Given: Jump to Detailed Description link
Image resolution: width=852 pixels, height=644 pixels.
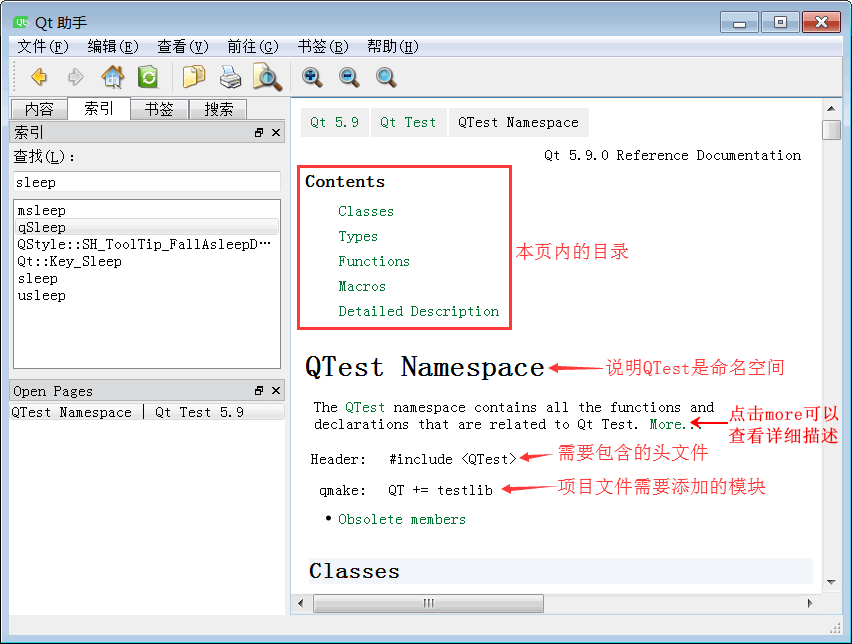Looking at the screenshot, I should pyautogui.click(x=418, y=311).
